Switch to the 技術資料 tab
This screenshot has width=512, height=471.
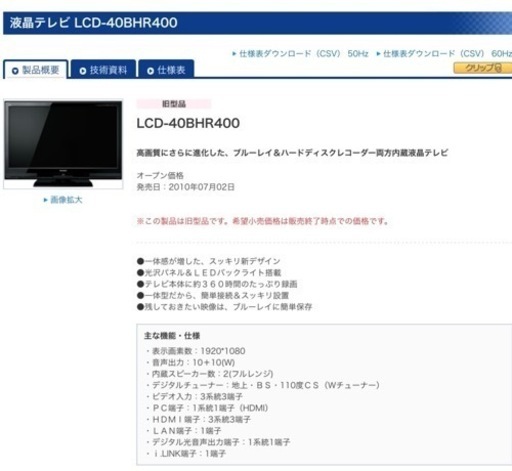103,69
